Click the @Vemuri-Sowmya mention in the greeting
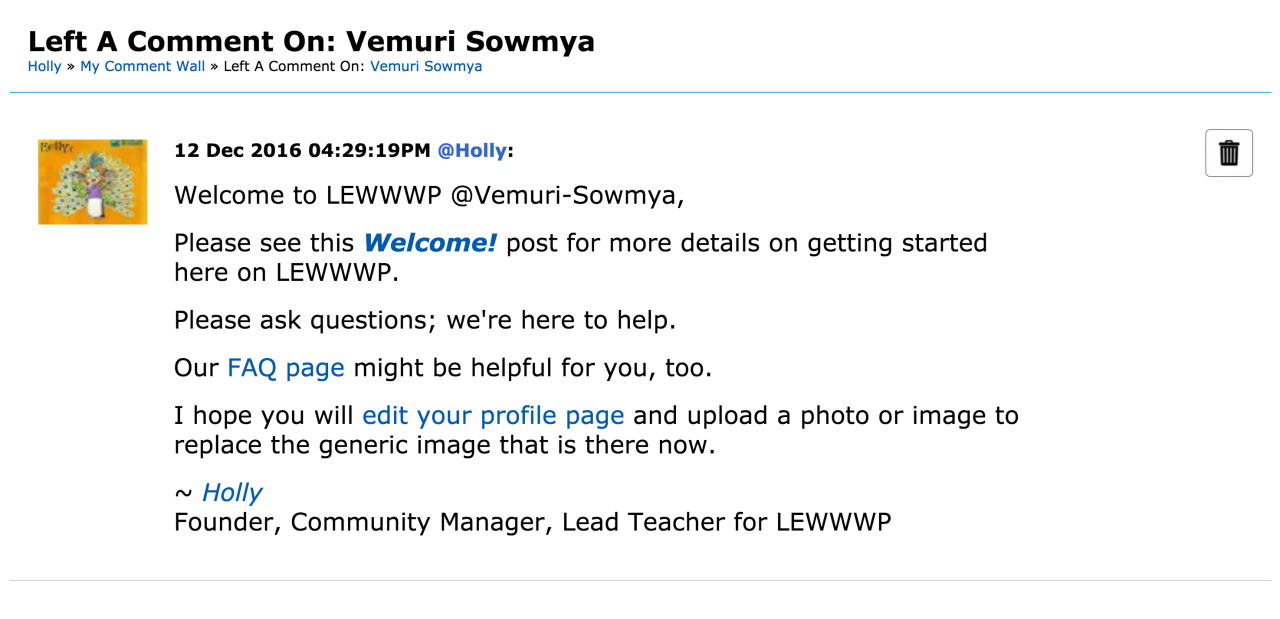1280x619 pixels. [x=567, y=195]
